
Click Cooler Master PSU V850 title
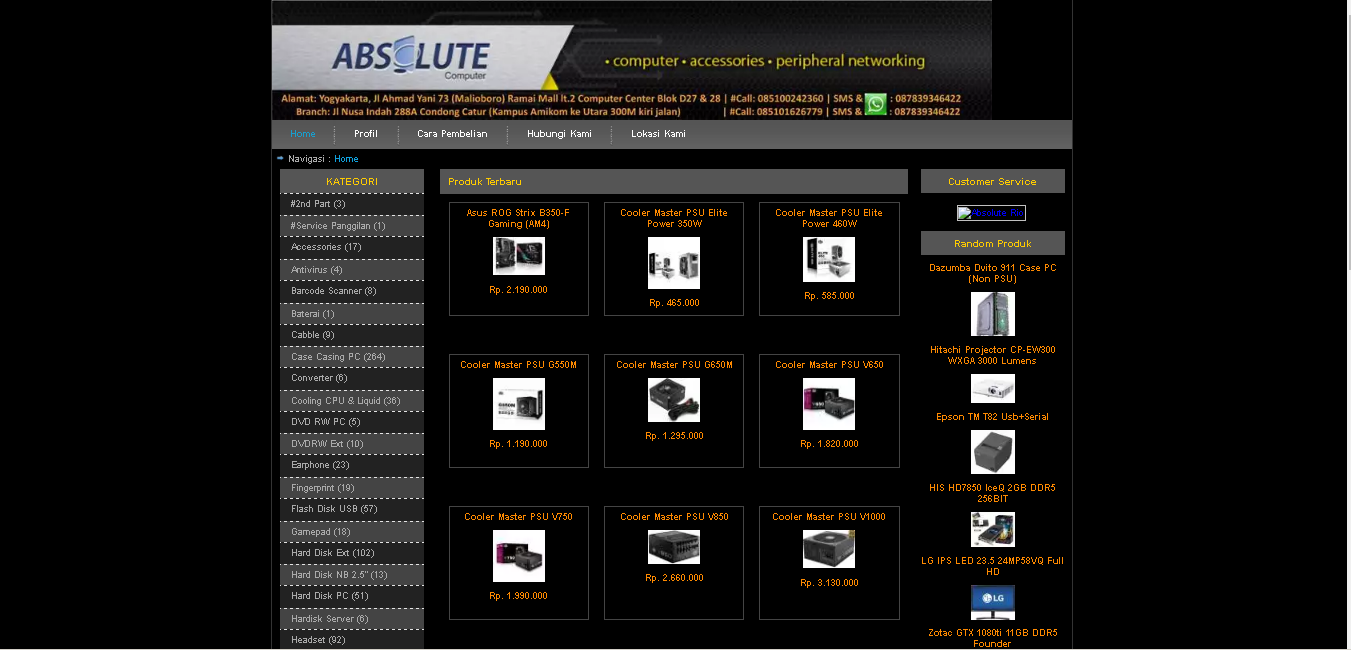[674, 517]
